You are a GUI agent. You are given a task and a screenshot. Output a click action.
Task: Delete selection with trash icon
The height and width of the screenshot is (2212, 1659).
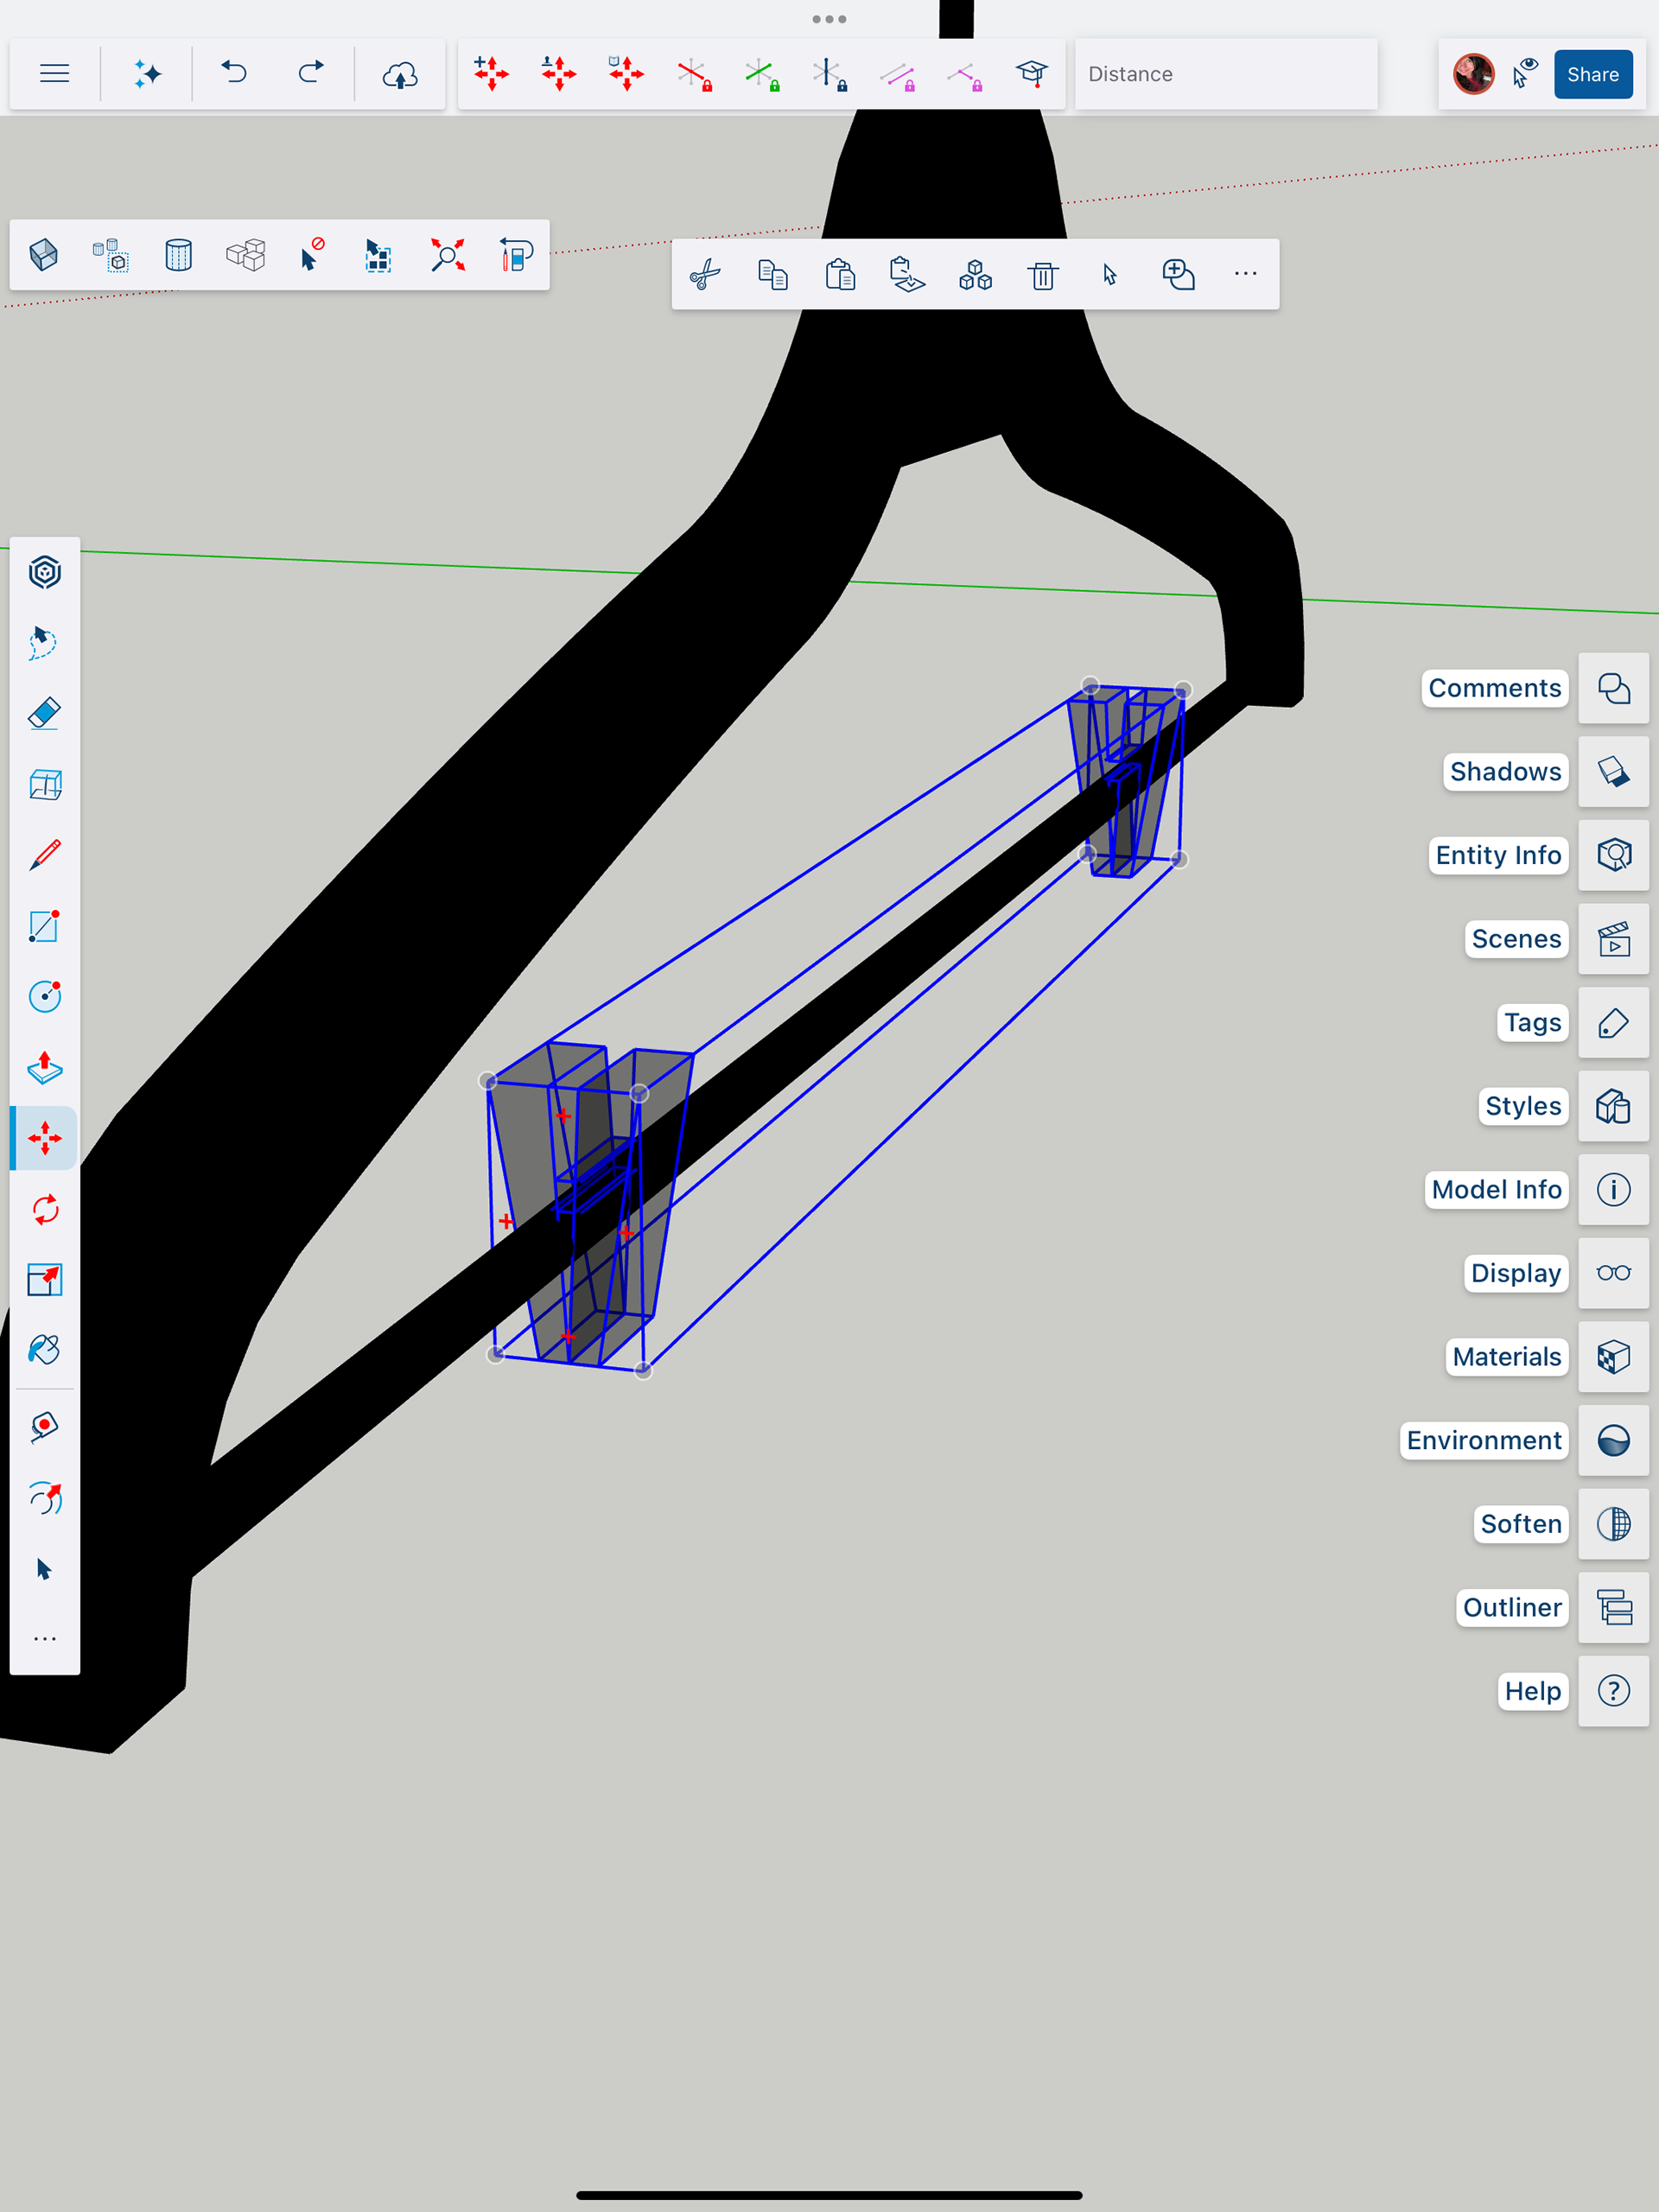click(1043, 274)
